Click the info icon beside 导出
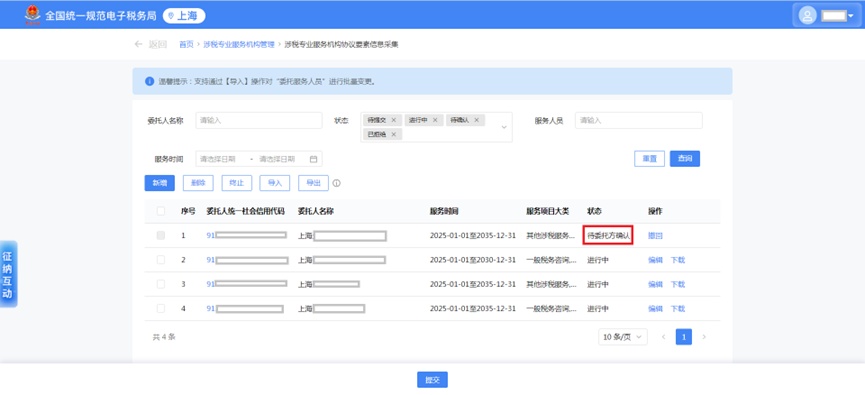 coord(337,183)
